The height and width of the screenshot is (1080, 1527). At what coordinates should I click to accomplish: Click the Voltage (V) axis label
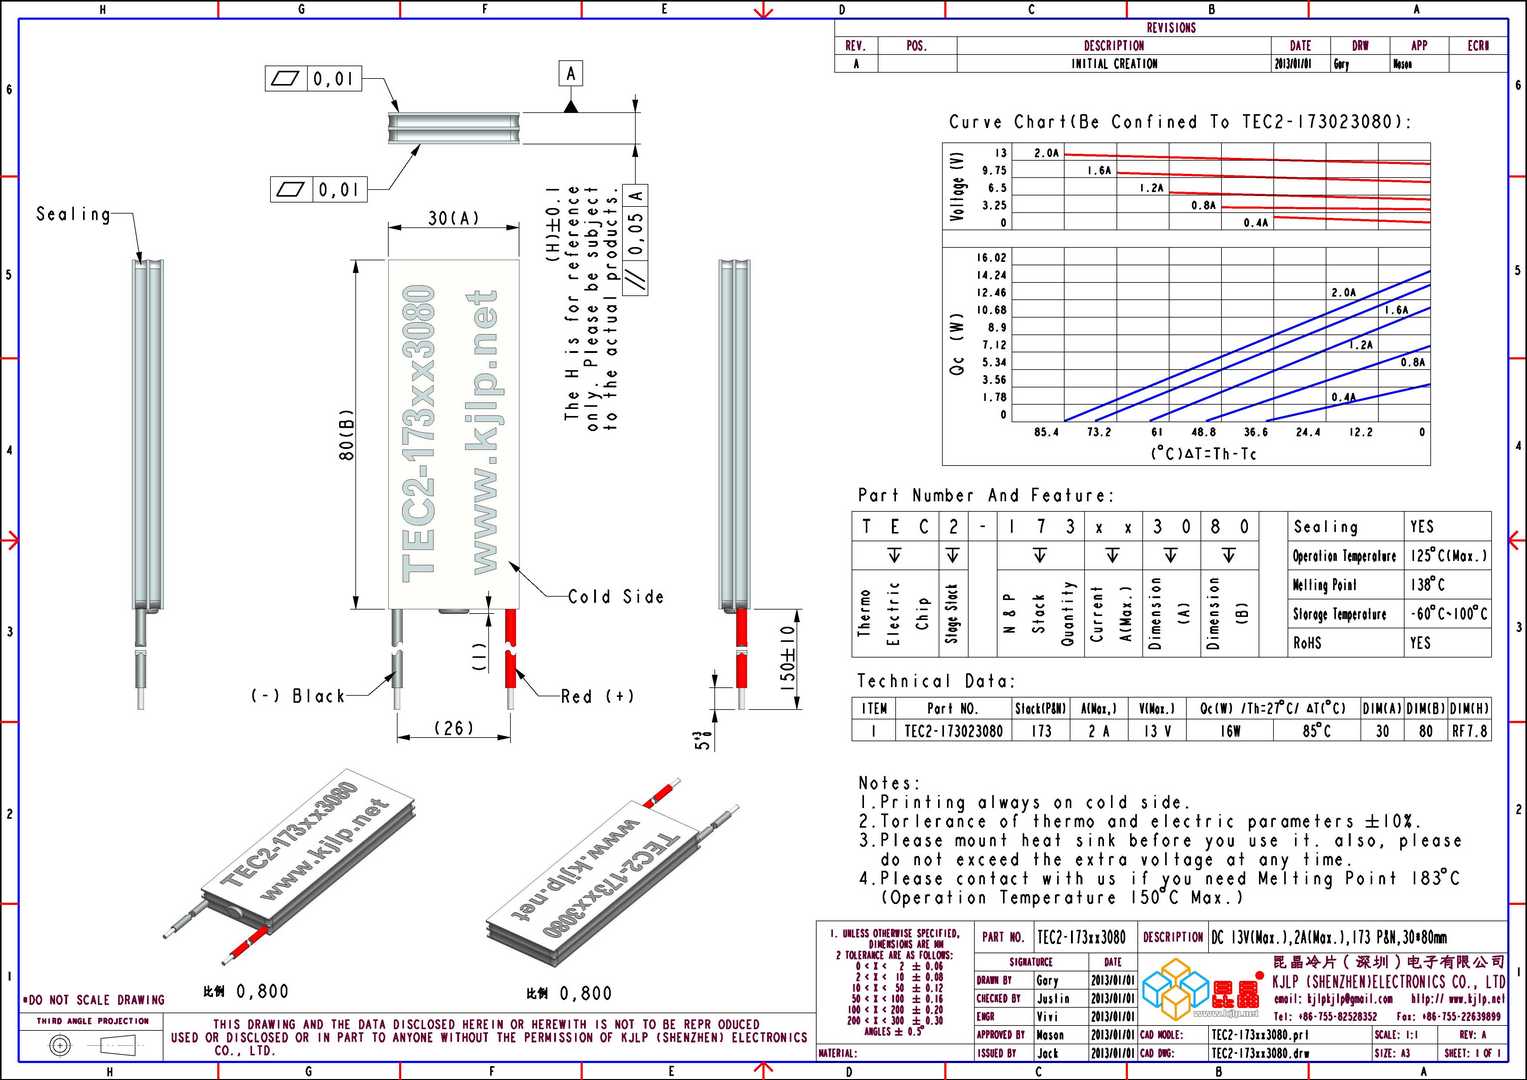point(958,187)
